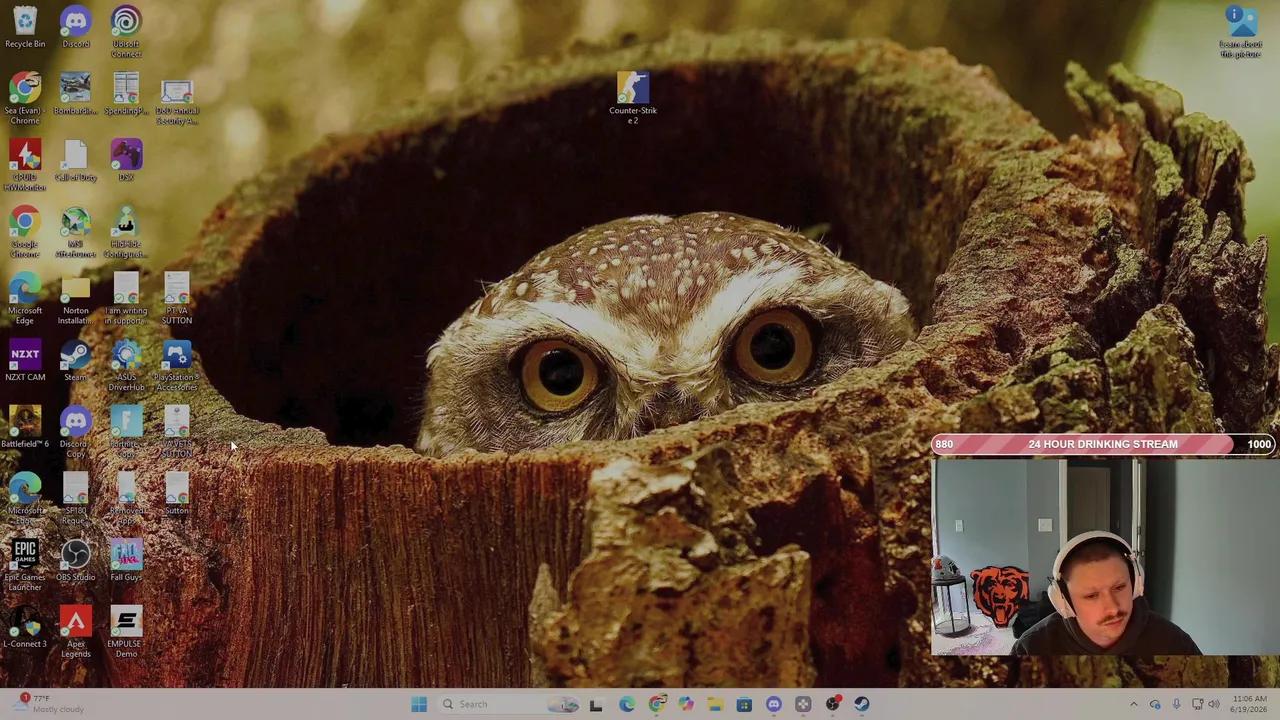This screenshot has width=1280, height=720.
Task: Select the Steam shortcut on the desktop
Action: click(76, 361)
